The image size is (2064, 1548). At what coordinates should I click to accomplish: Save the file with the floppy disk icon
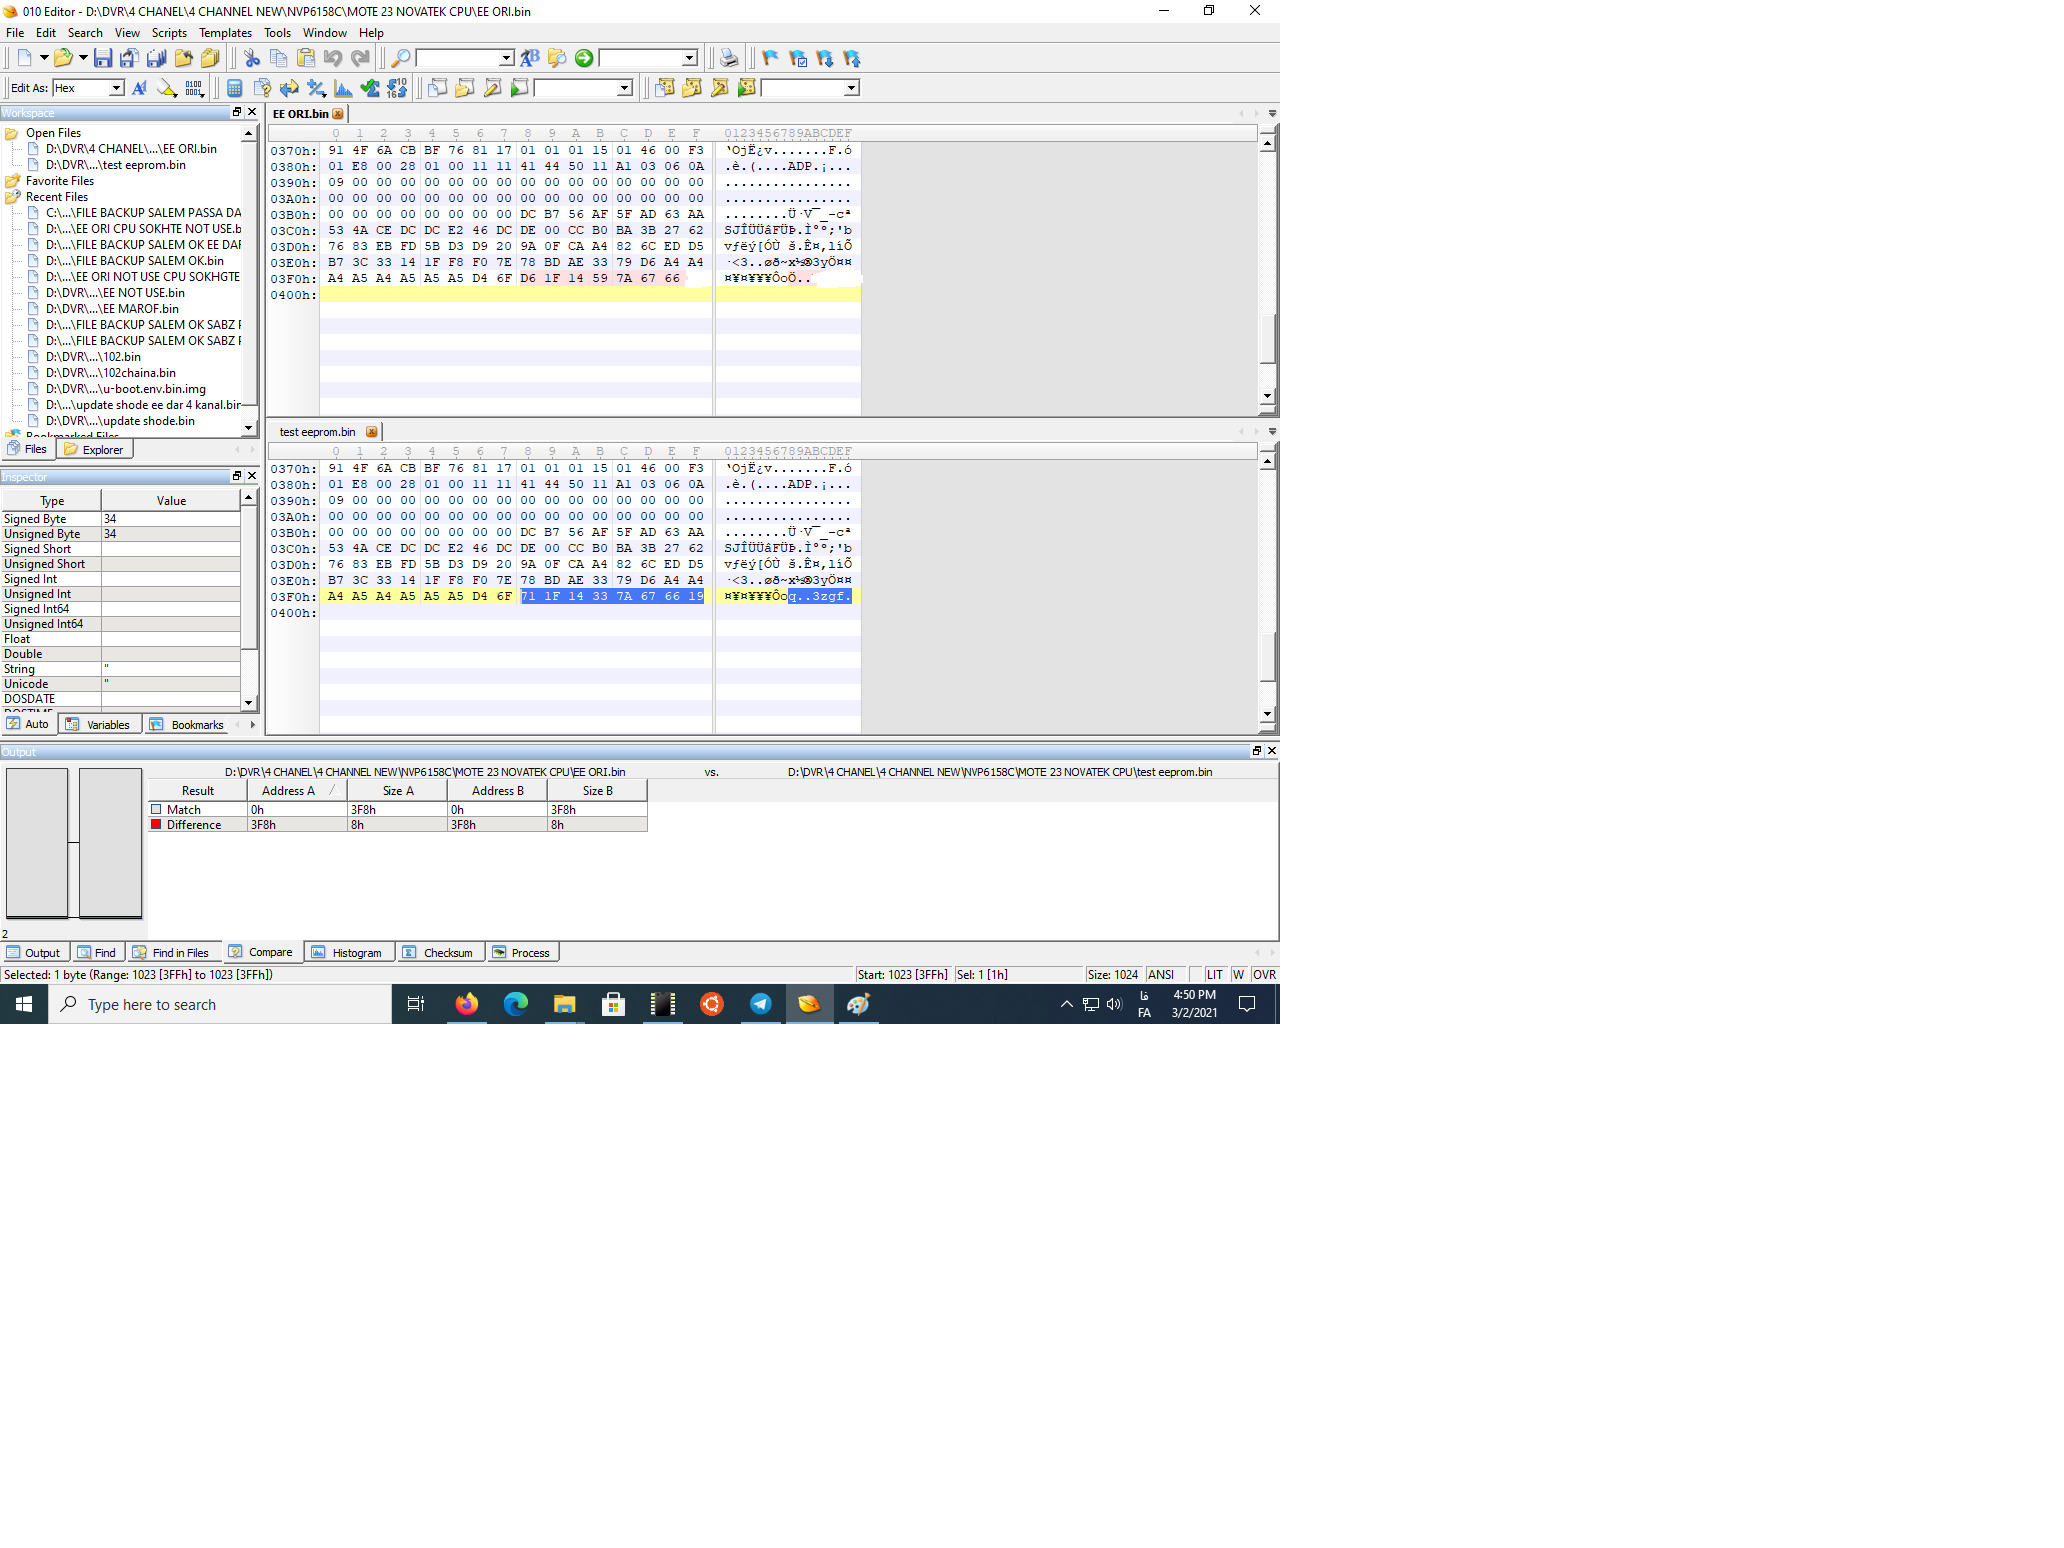point(102,58)
